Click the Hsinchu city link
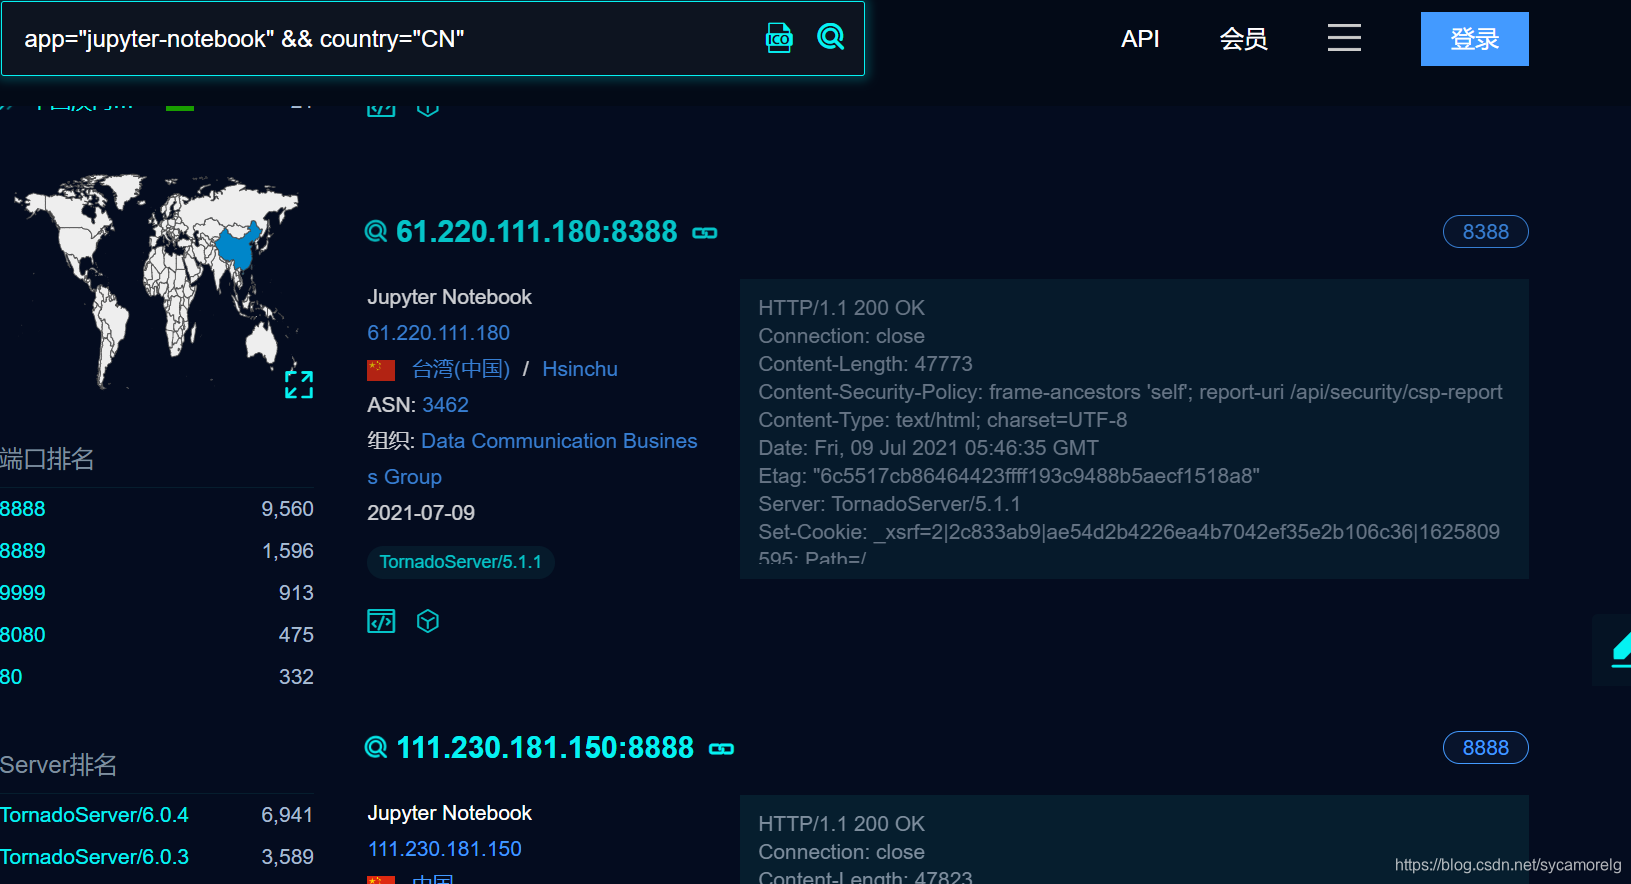 click(580, 369)
